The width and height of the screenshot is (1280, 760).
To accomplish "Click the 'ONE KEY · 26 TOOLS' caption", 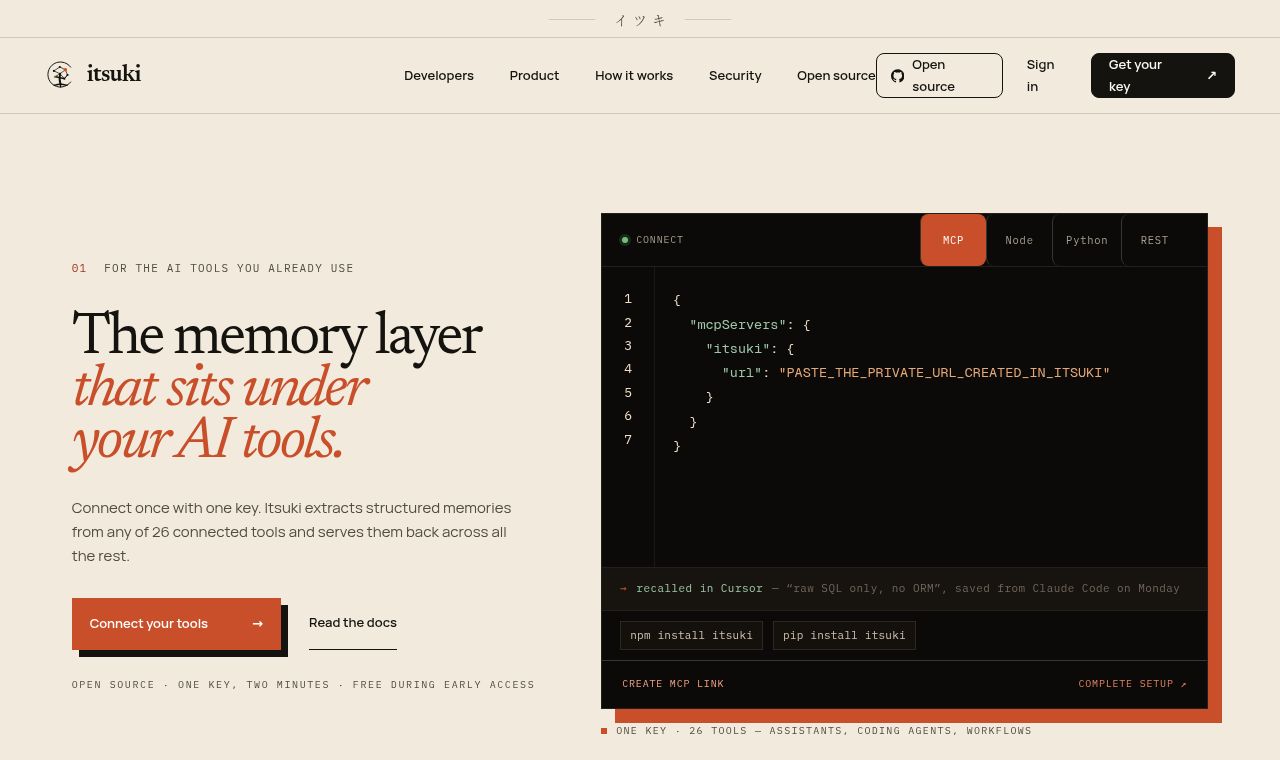I will pyautogui.click(x=824, y=731).
